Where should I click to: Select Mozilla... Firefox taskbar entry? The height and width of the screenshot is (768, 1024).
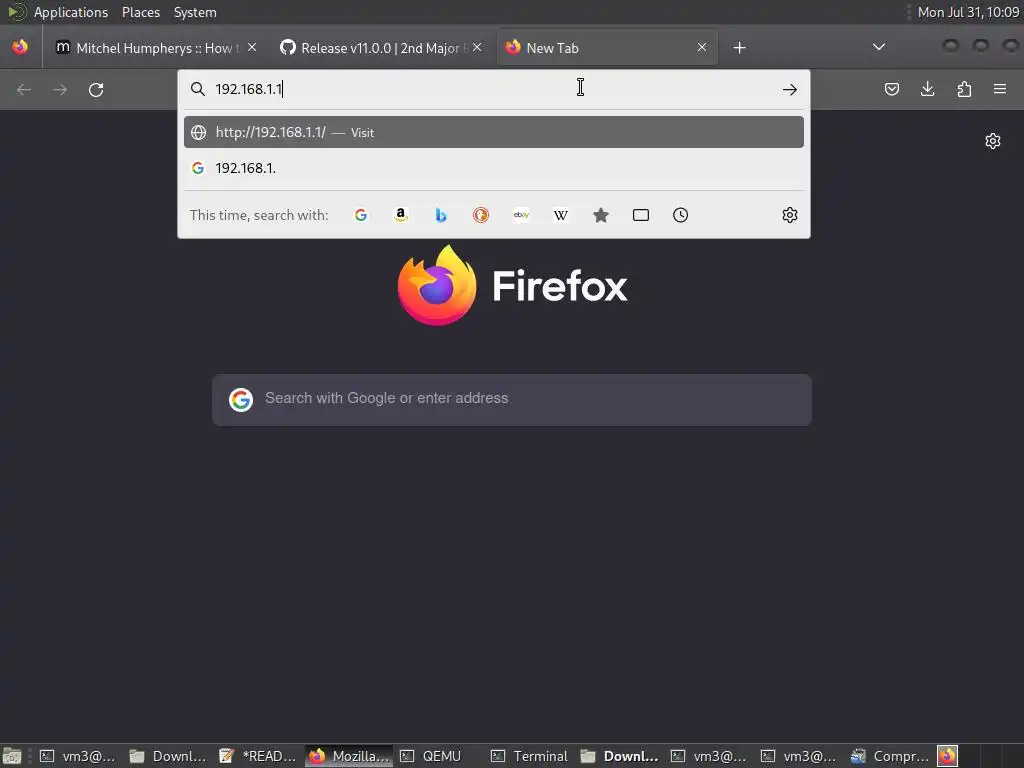(x=349, y=756)
